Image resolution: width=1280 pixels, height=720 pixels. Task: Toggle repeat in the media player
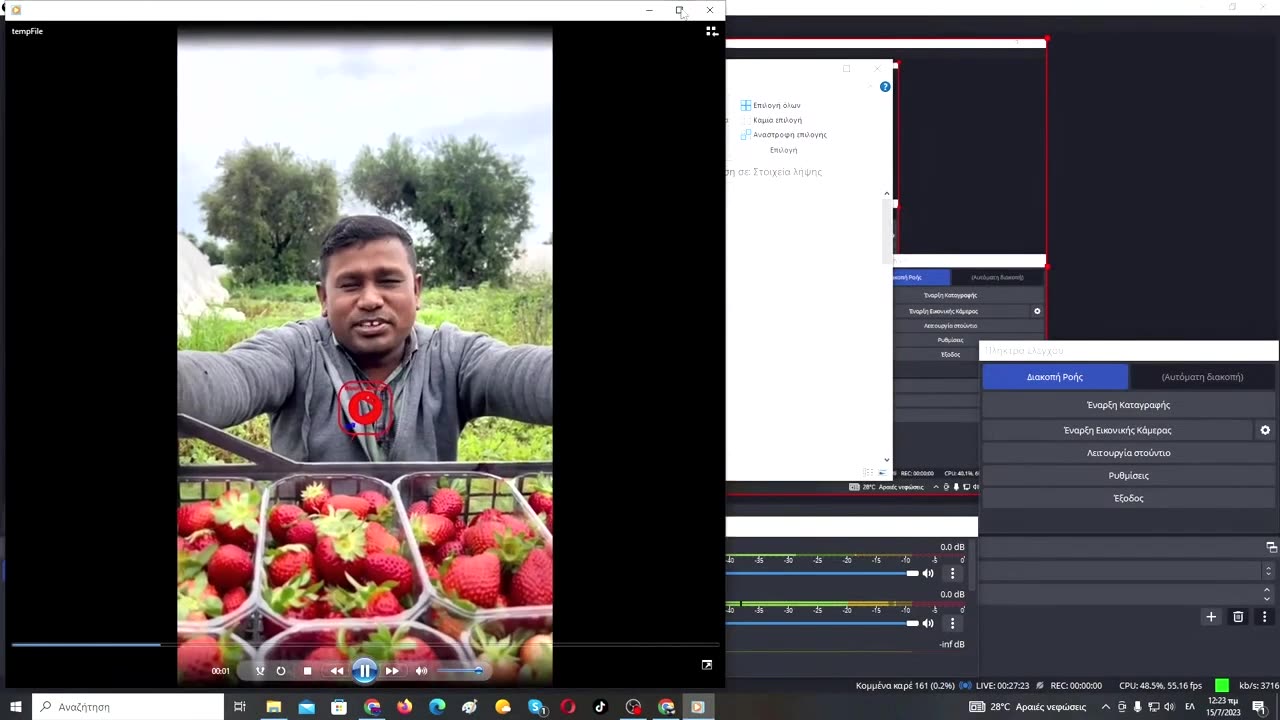281,671
